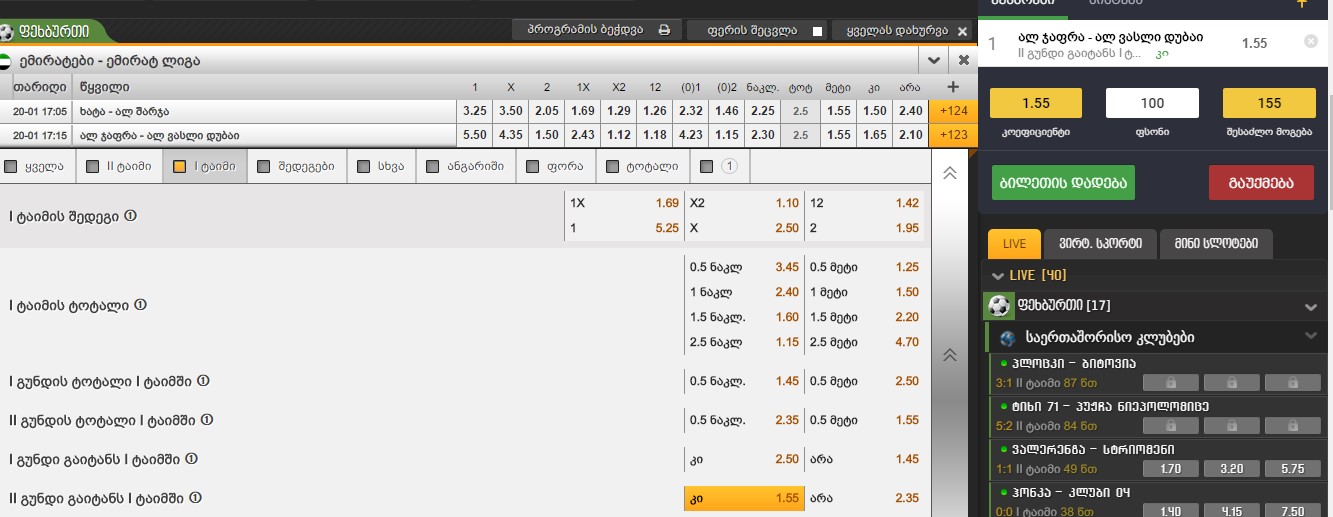The width and height of the screenshot is (1333, 517).
Task: Click stake amount field showing 100
Action: click(x=1152, y=103)
